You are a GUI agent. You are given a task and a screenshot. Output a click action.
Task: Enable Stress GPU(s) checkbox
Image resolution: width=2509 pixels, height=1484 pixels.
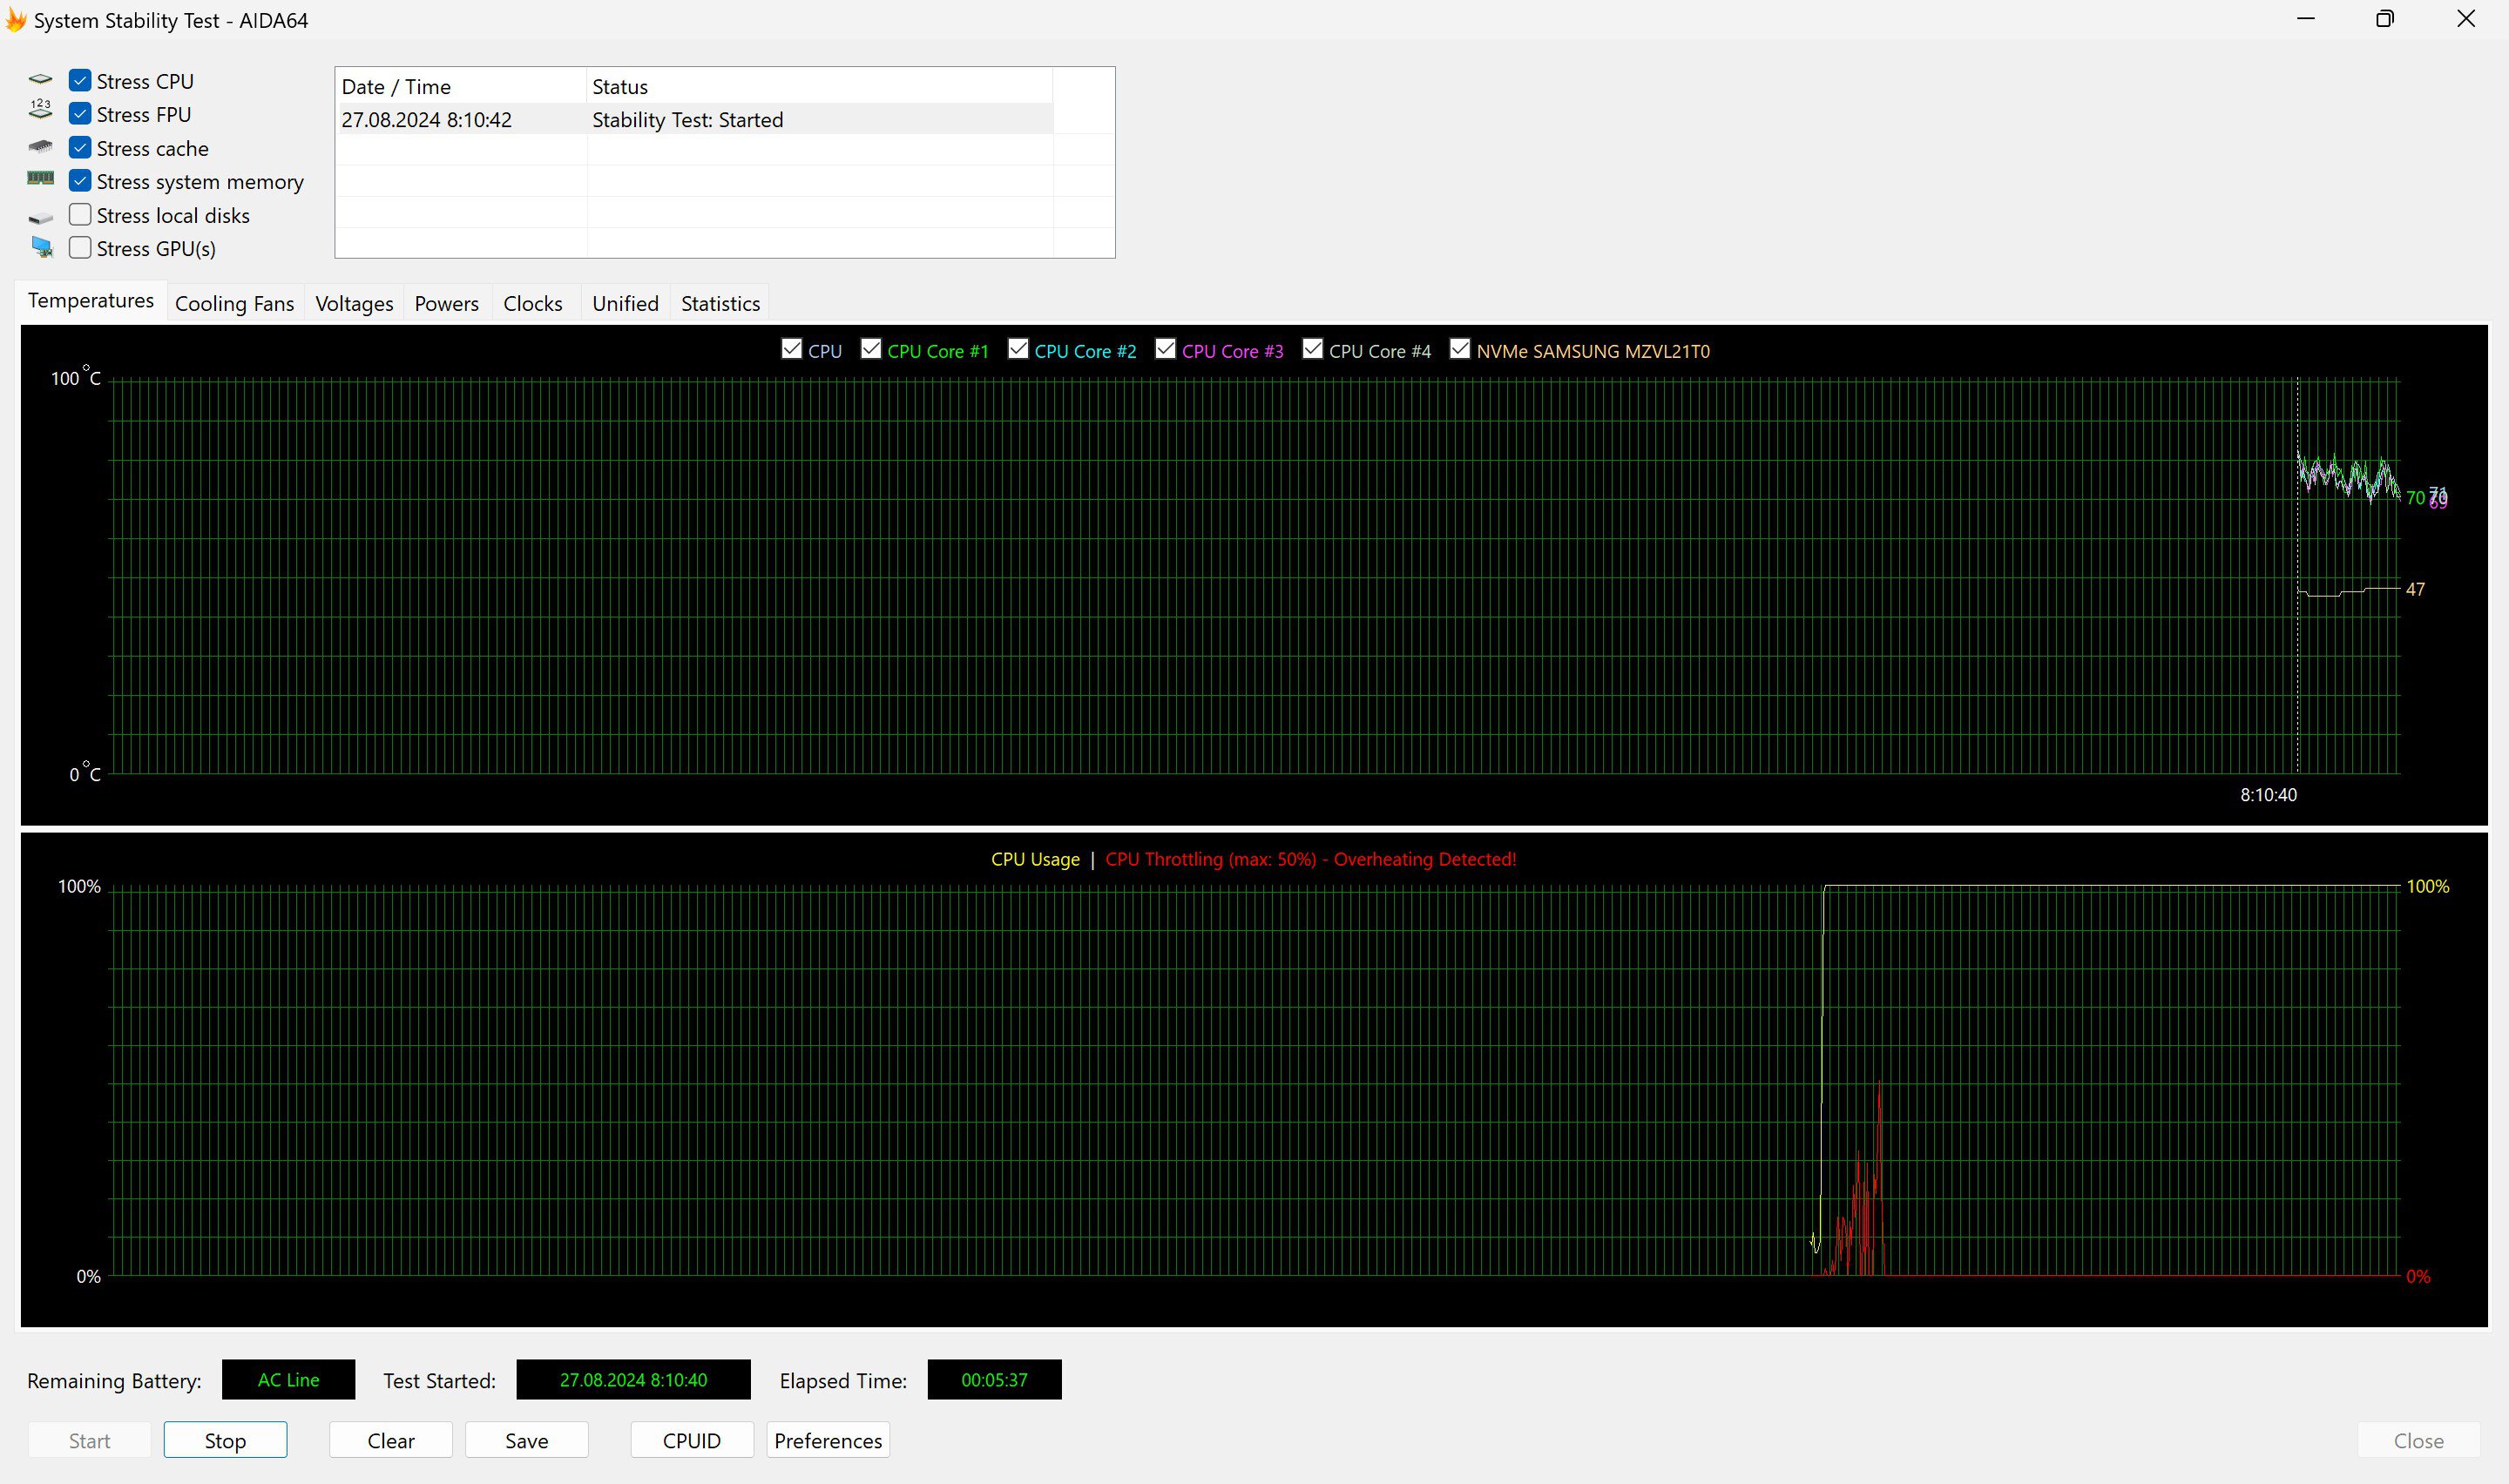[79, 247]
